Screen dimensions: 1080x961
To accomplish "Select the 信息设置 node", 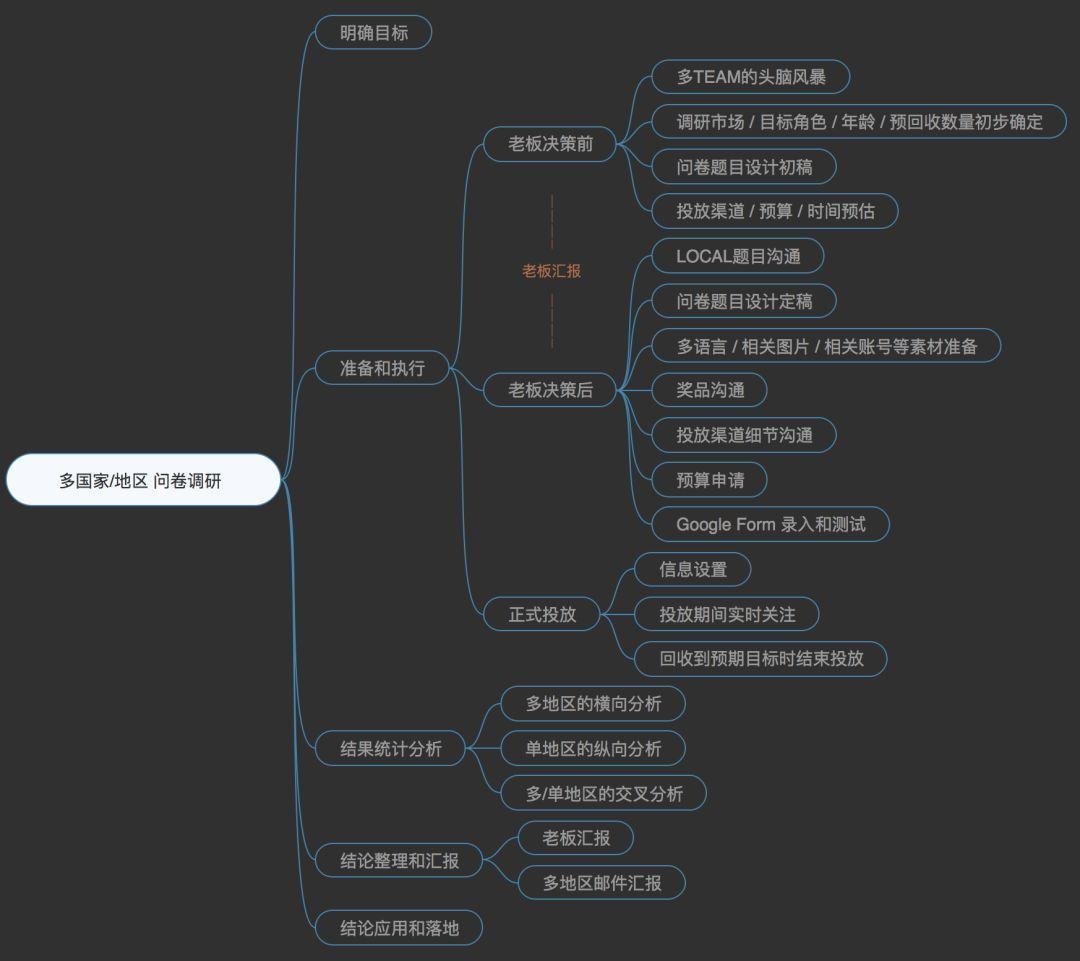I will (x=692, y=569).
